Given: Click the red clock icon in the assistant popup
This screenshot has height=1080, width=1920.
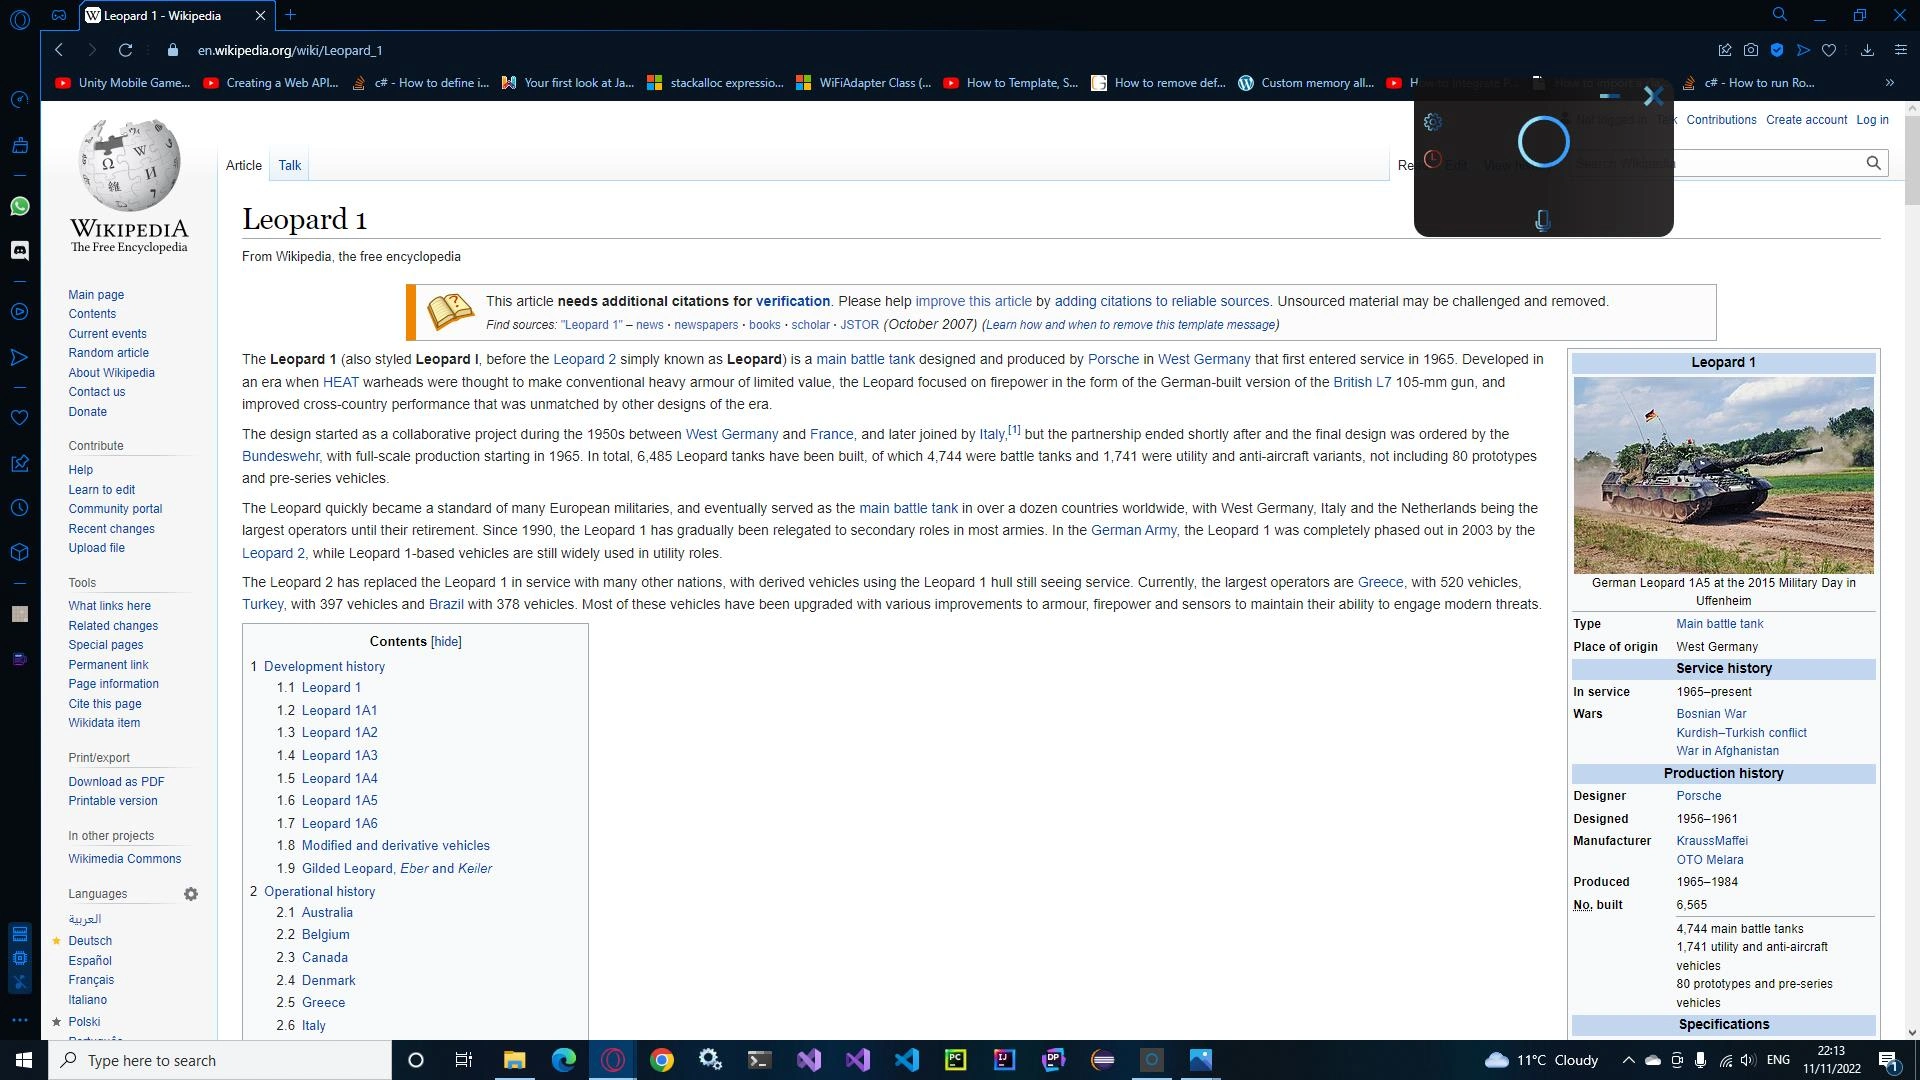Looking at the screenshot, I should click(x=1433, y=159).
